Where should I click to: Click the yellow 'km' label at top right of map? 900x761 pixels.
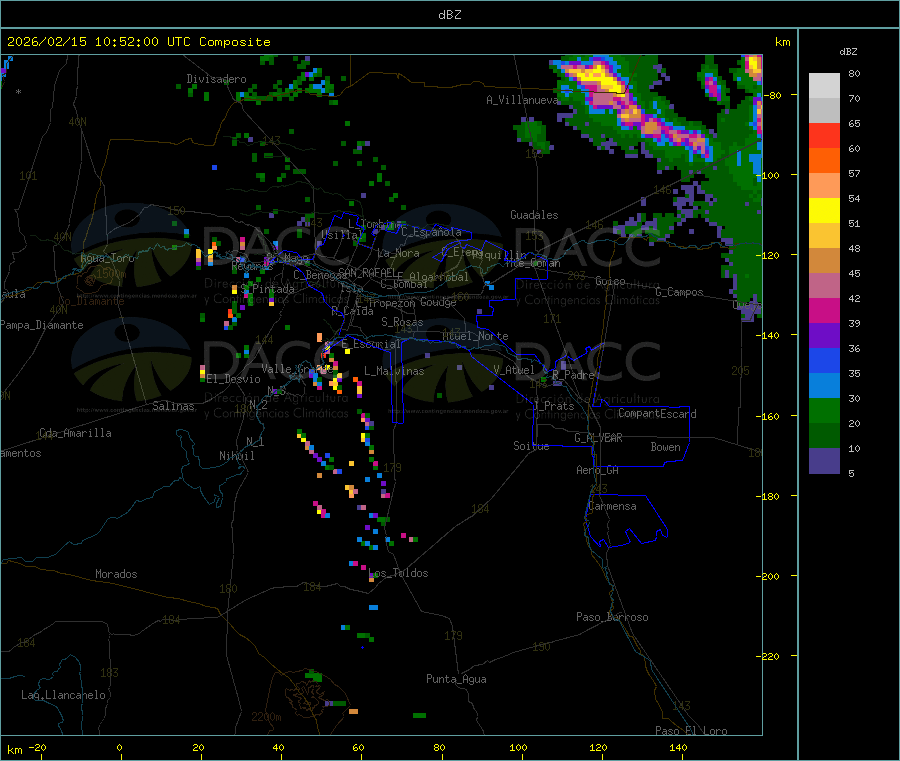pos(782,42)
